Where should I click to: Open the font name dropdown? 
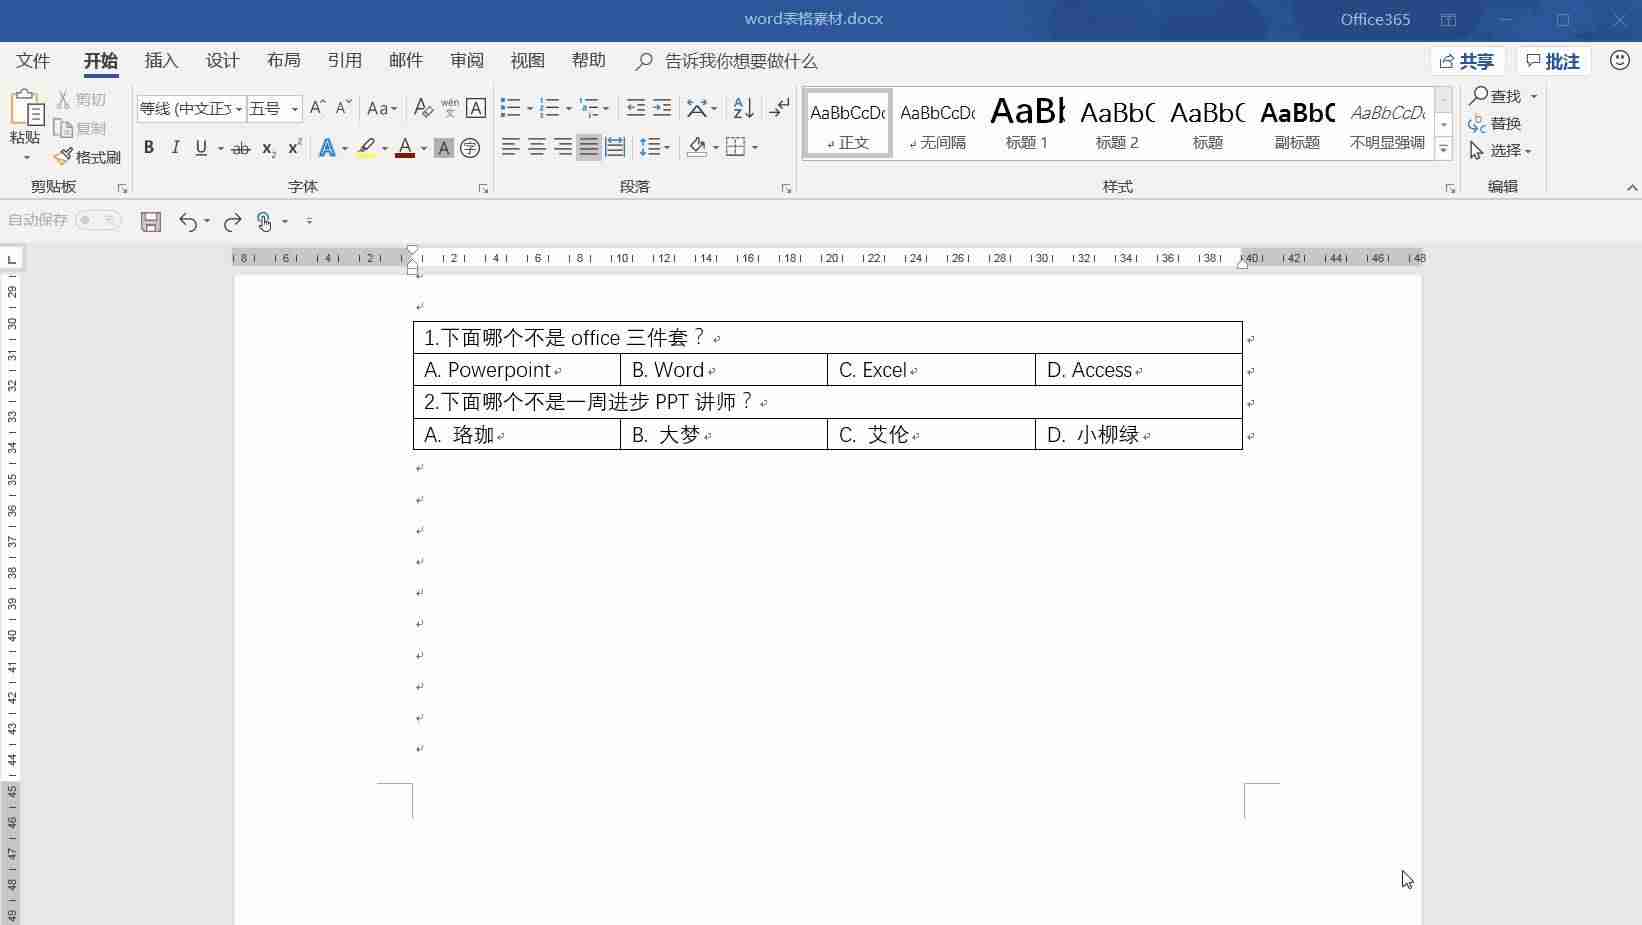(x=239, y=108)
